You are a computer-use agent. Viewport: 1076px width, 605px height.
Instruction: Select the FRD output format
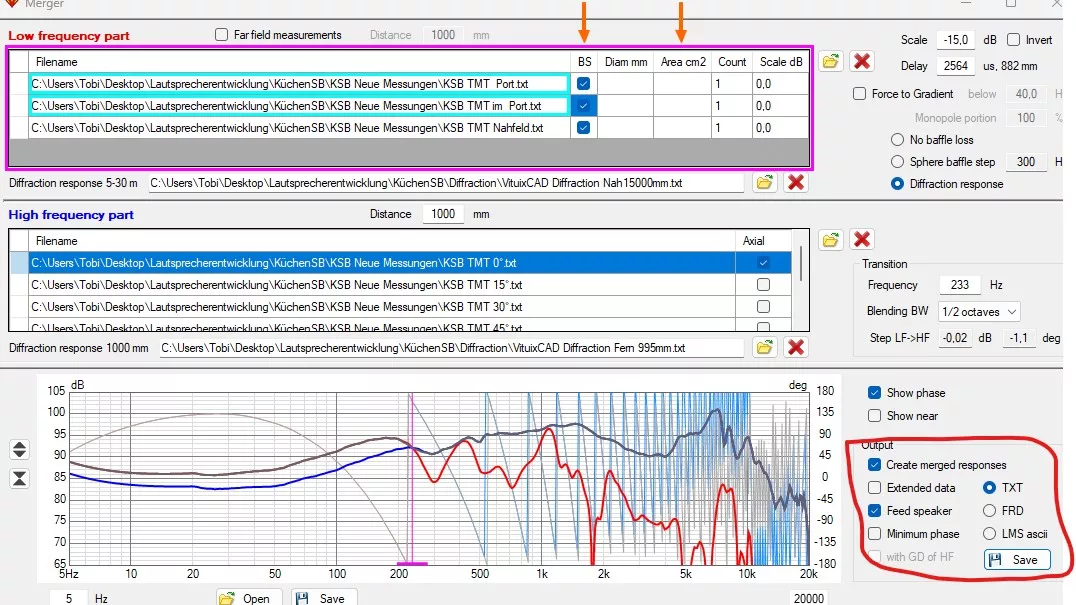[x=990, y=511]
